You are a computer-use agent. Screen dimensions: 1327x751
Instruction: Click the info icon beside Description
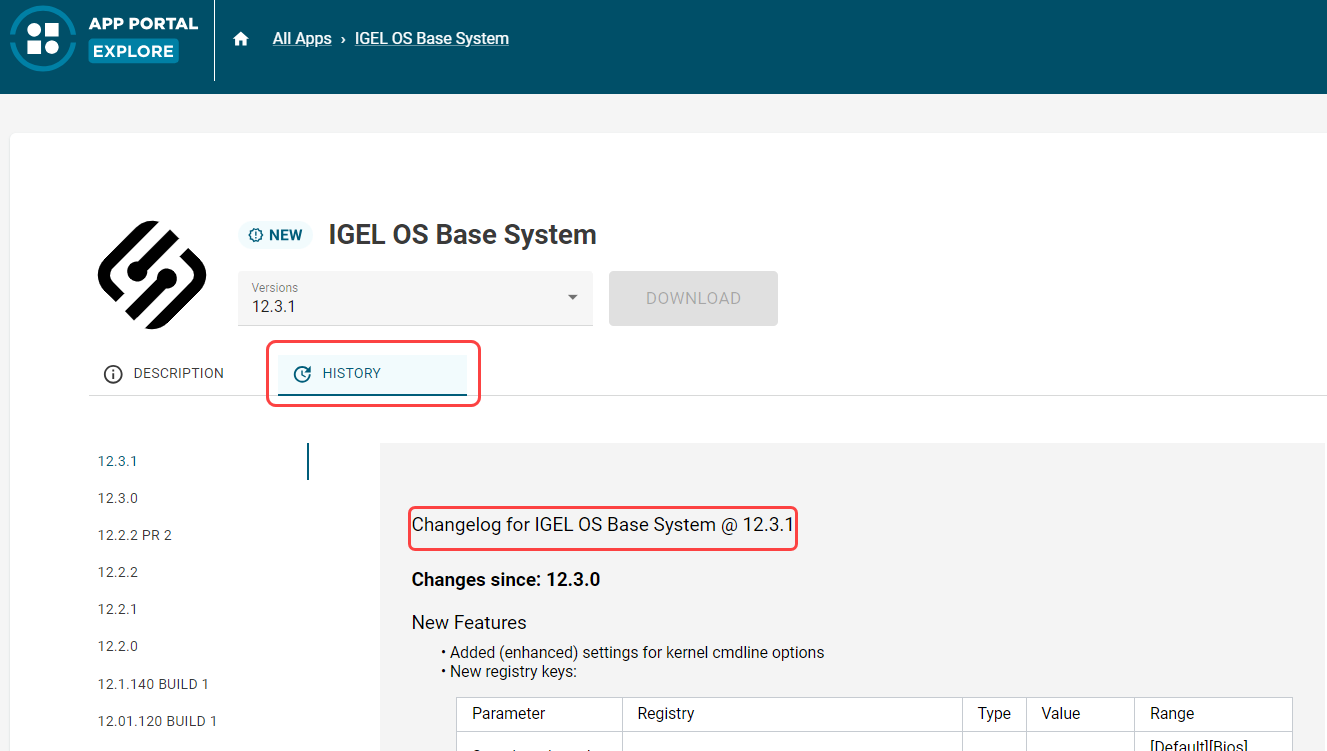(x=113, y=373)
